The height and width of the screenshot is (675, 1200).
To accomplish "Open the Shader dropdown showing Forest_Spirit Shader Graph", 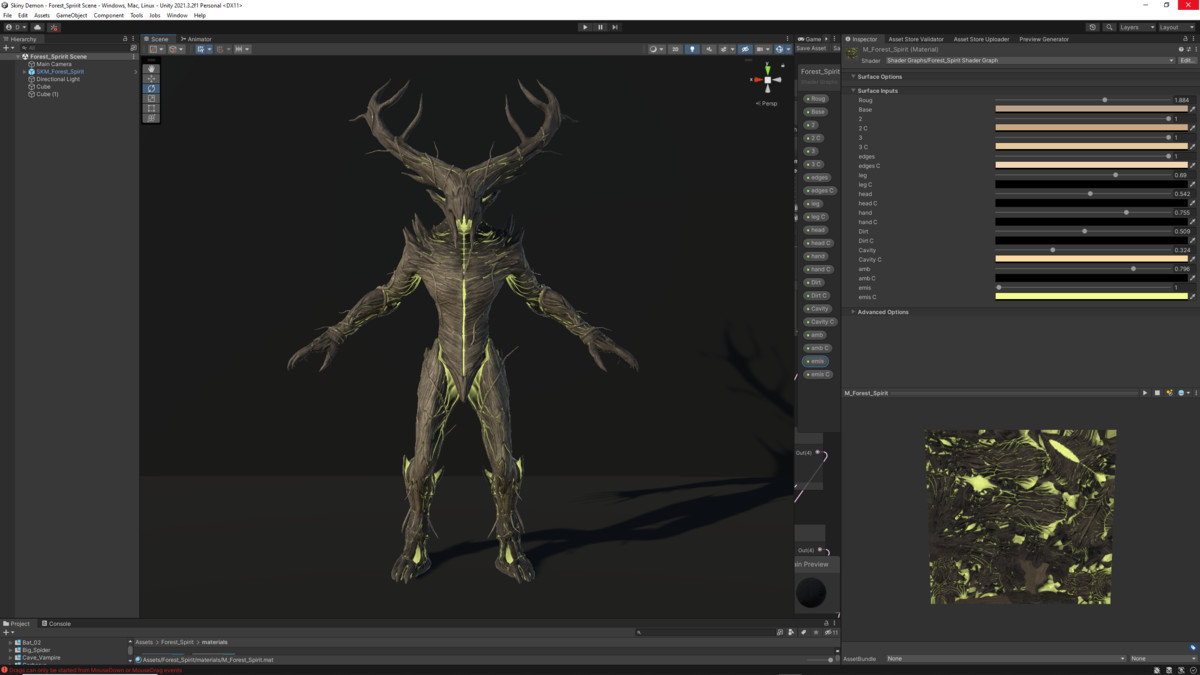I will point(1020,60).
